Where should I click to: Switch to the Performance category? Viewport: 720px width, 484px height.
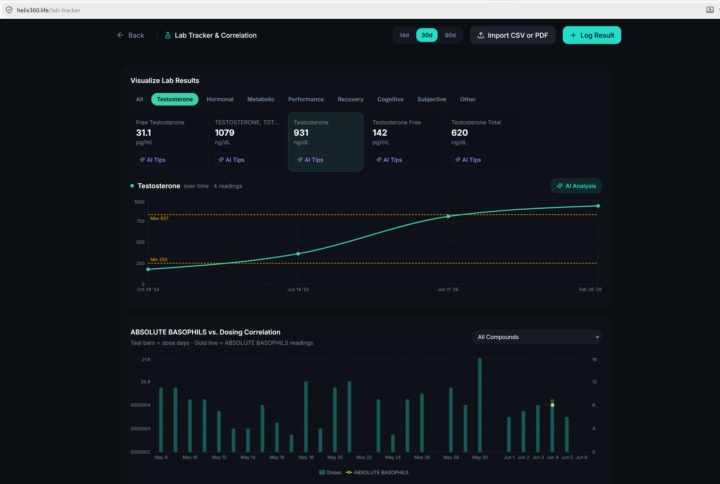click(x=306, y=99)
